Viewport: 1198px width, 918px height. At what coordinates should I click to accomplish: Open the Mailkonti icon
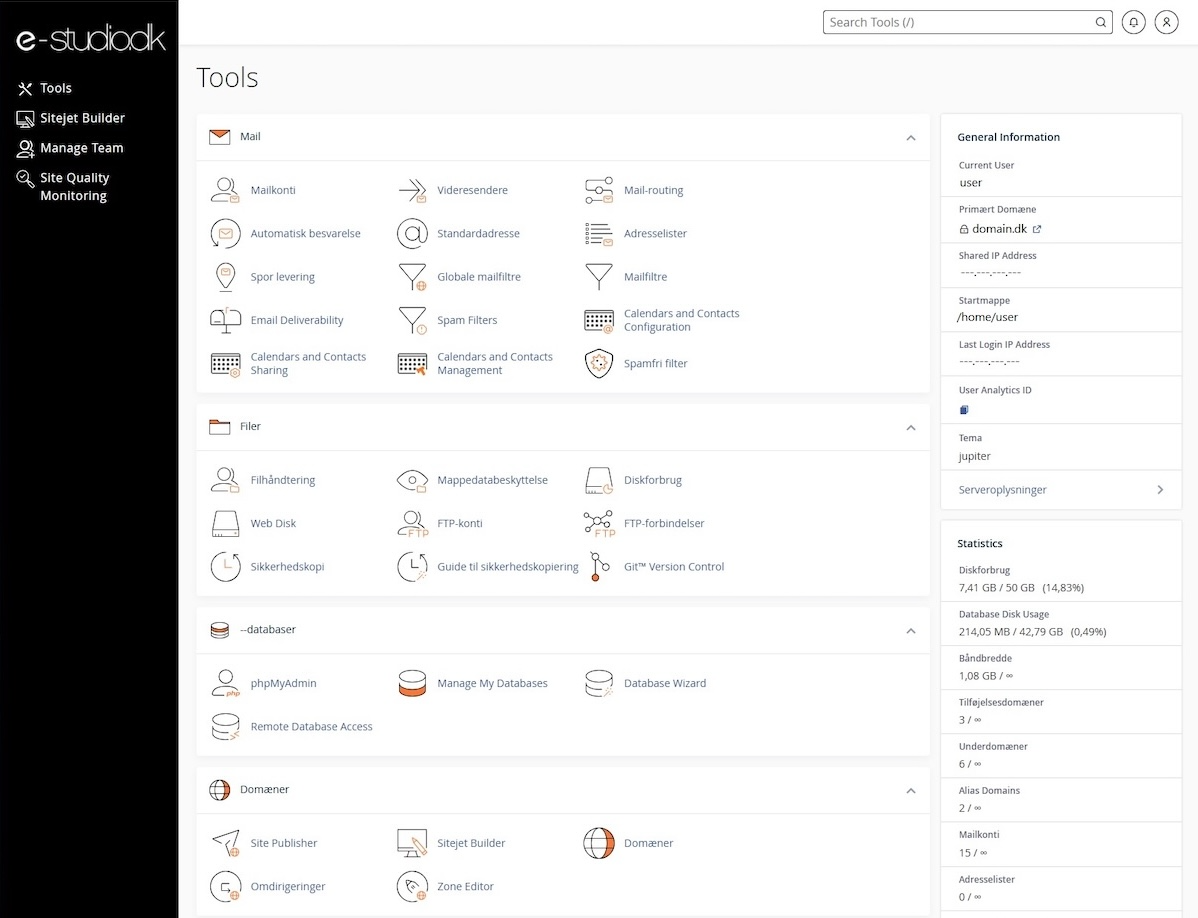tap(225, 190)
